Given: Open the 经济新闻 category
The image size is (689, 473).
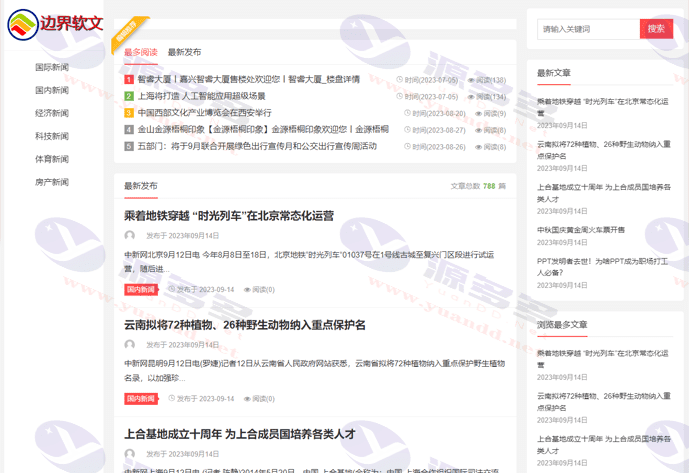Looking at the screenshot, I should (x=52, y=113).
